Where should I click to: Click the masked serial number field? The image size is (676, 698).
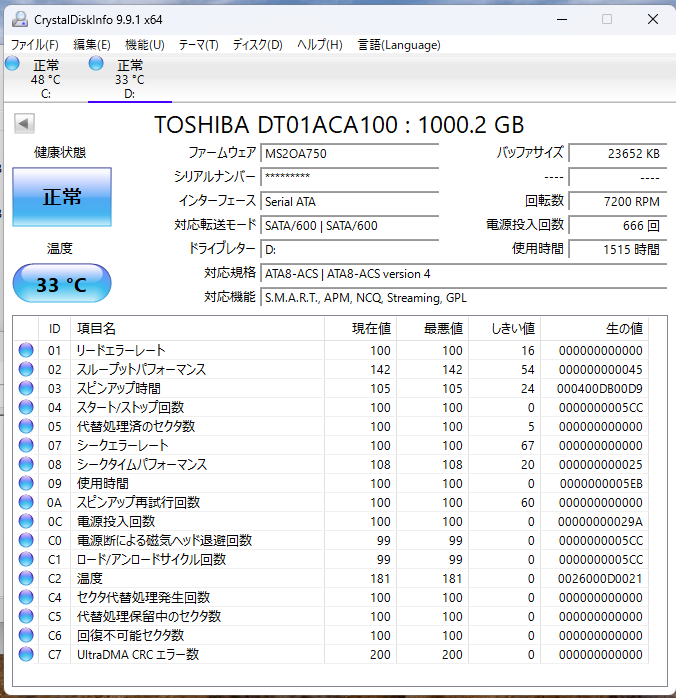coord(350,177)
